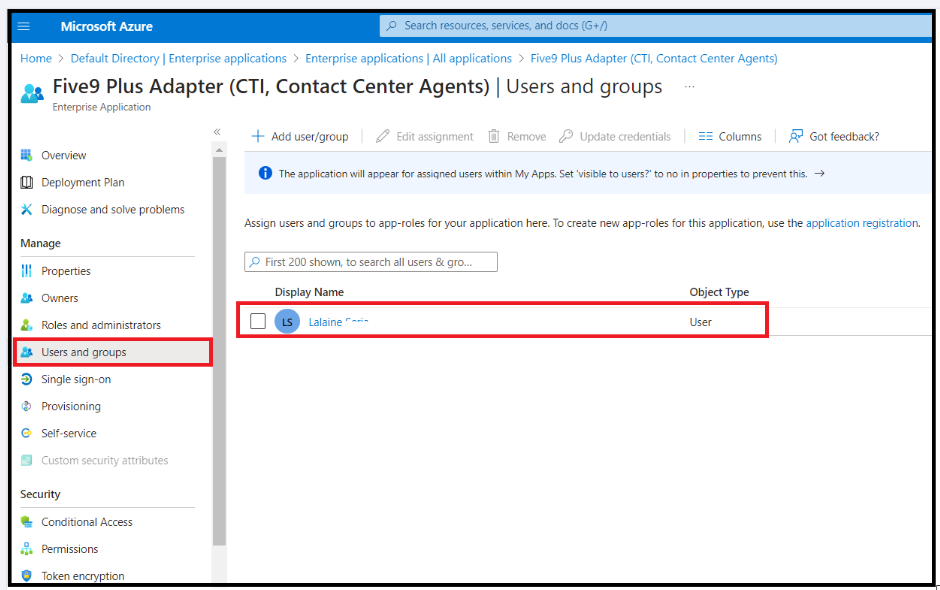Sort by Display Name column header
The height and width of the screenshot is (590, 940).
309,292
